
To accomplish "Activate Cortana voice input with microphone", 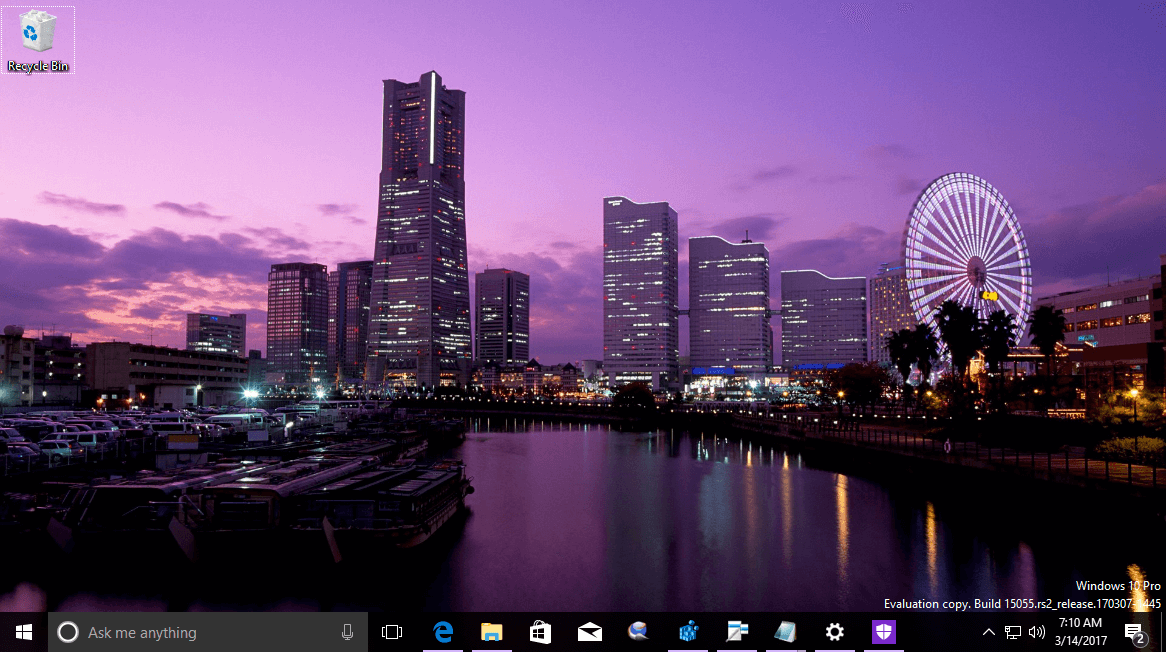I will point(347,632).
